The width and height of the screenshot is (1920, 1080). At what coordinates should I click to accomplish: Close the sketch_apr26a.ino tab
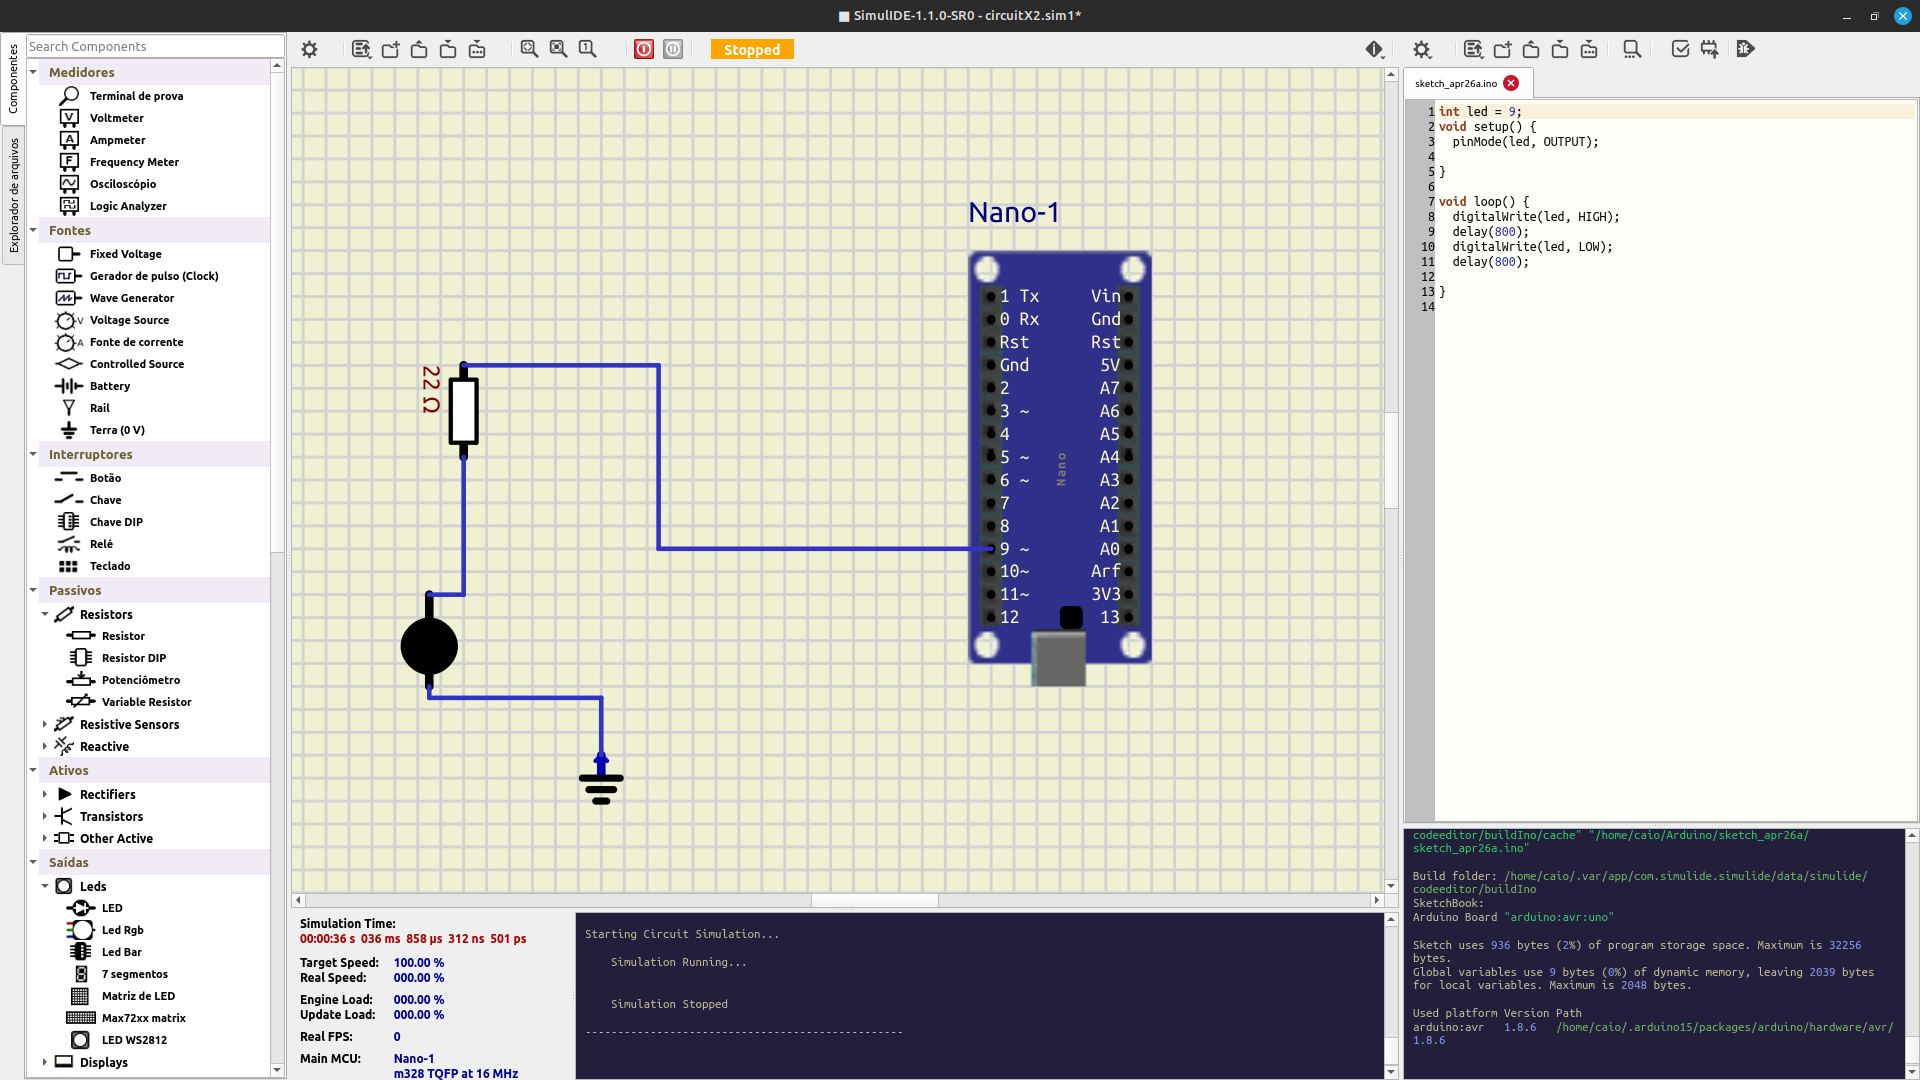pos(1511,83)
